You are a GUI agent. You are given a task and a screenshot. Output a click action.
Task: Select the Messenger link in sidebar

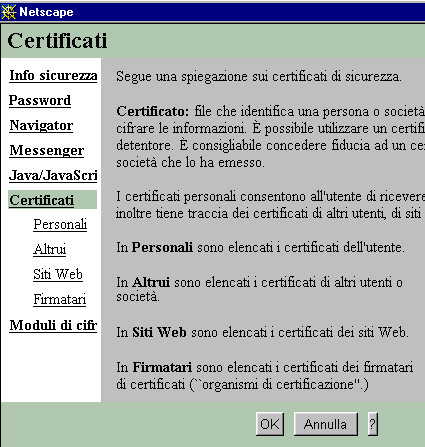tap(47, 151)
